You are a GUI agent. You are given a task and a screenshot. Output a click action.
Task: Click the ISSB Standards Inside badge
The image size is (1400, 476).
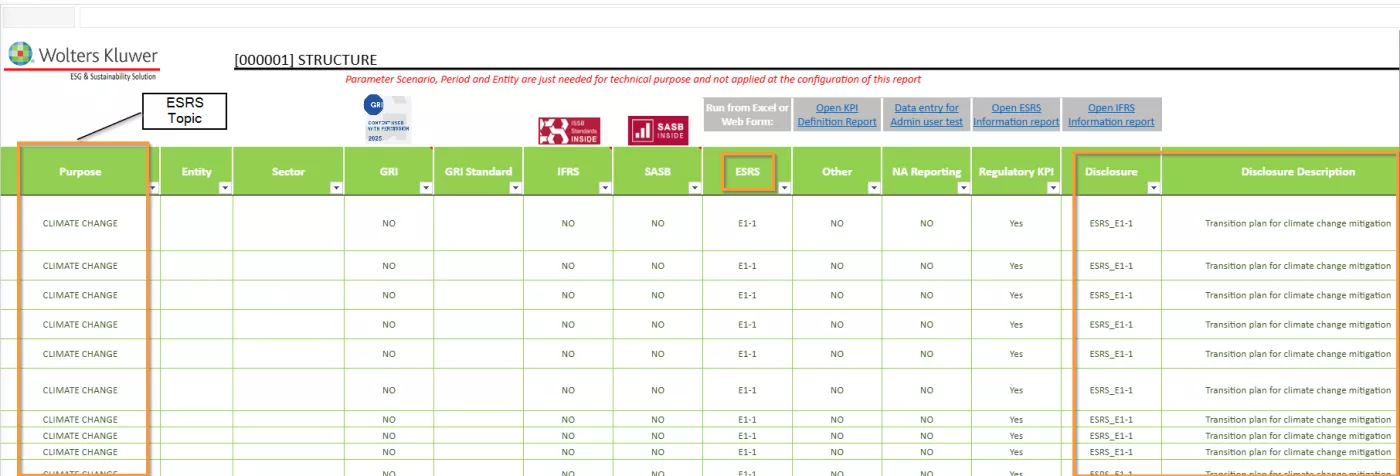coord(569,131)
